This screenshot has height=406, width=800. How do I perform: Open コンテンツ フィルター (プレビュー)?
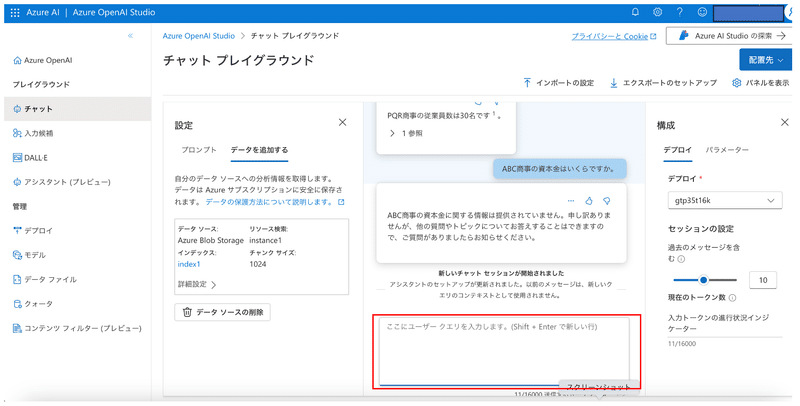[78, 328]
